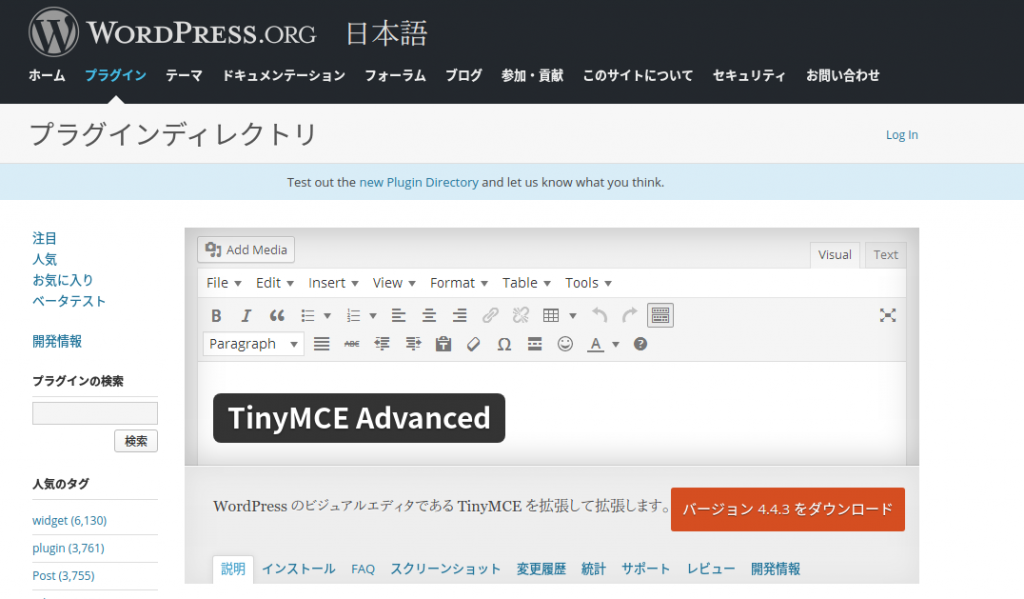Screen dimensions: 1024x599
Task: Click the paste as text clipboard icon
Action: coord(443,344)
